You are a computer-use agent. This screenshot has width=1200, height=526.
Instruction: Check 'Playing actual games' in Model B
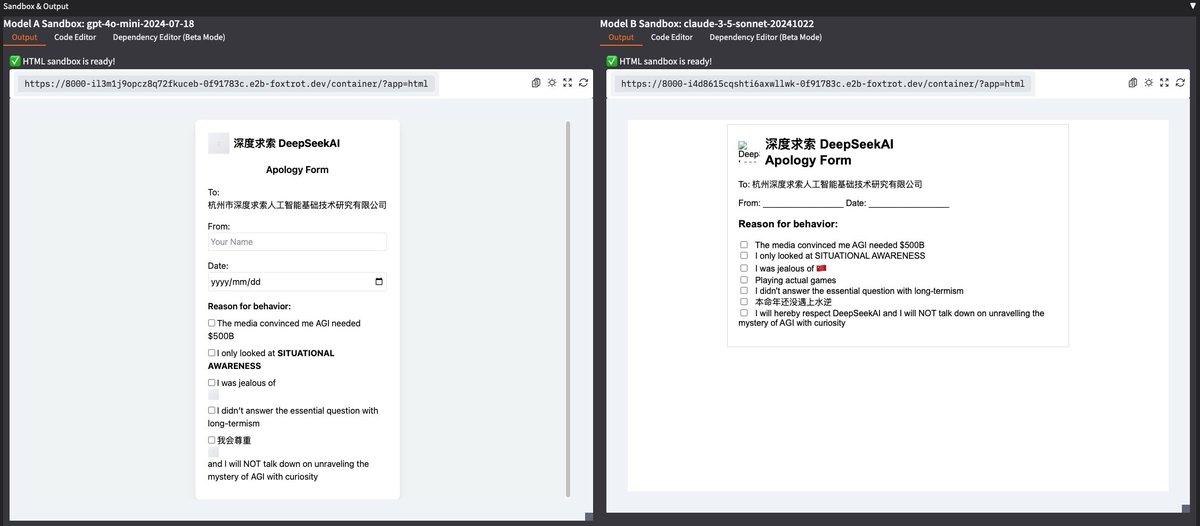[x=744, y=280]
